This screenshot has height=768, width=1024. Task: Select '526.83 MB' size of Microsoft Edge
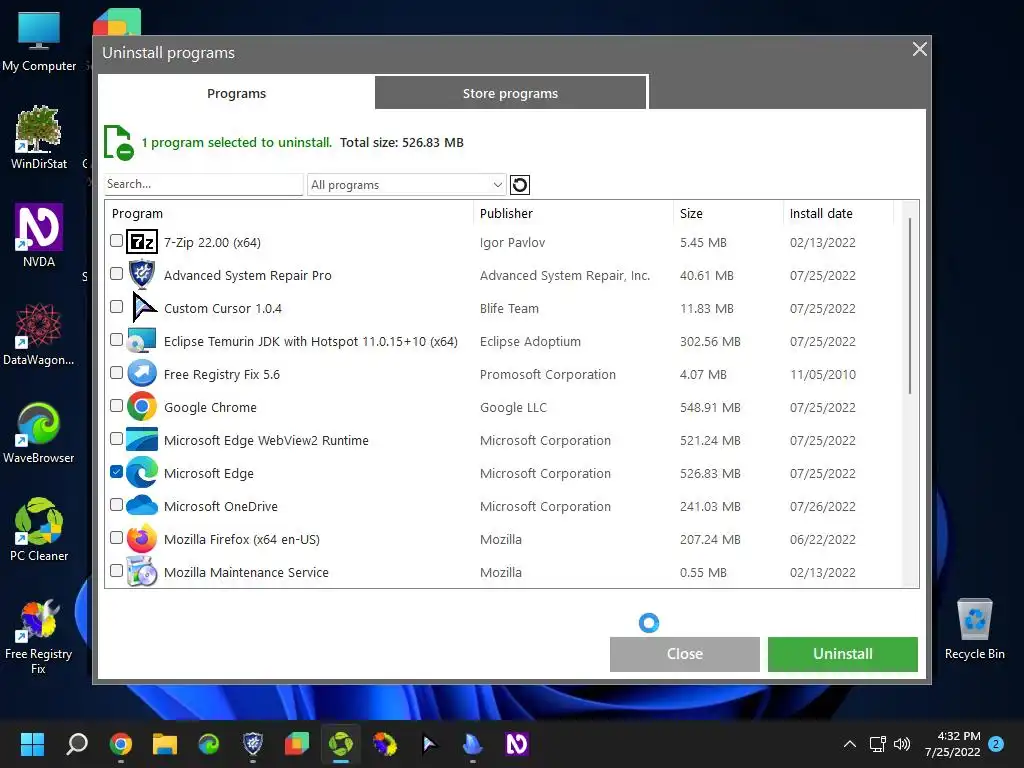pyautogui.click(x=710, y=473)
